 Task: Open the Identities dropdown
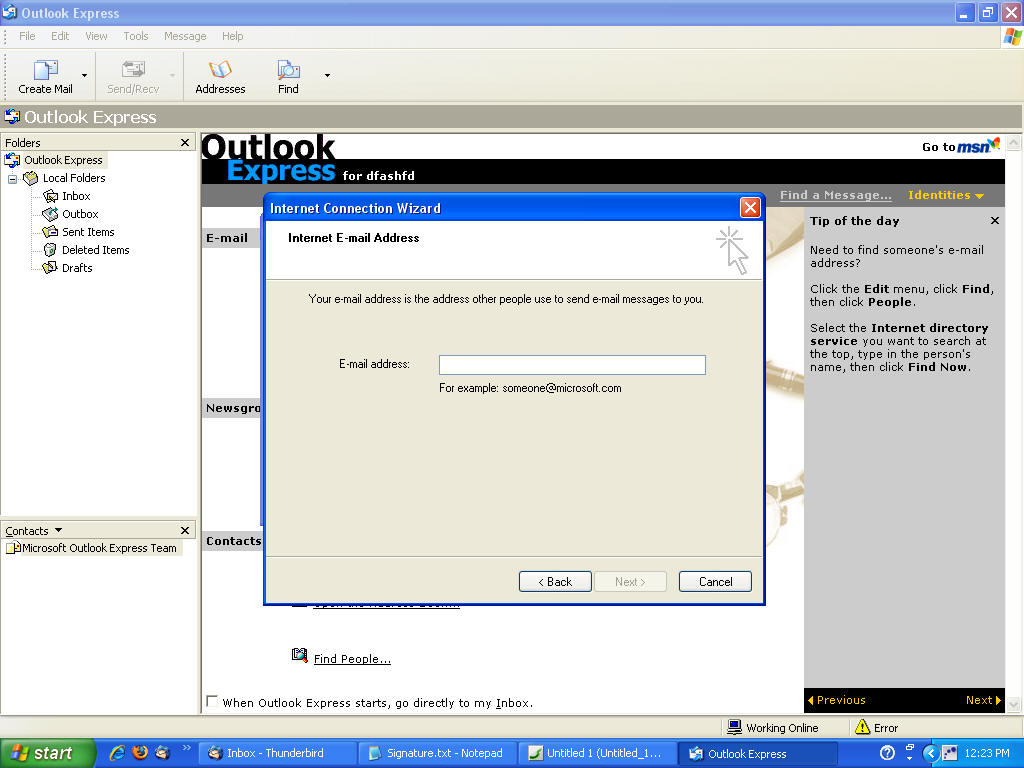click(x=946, y=195)
